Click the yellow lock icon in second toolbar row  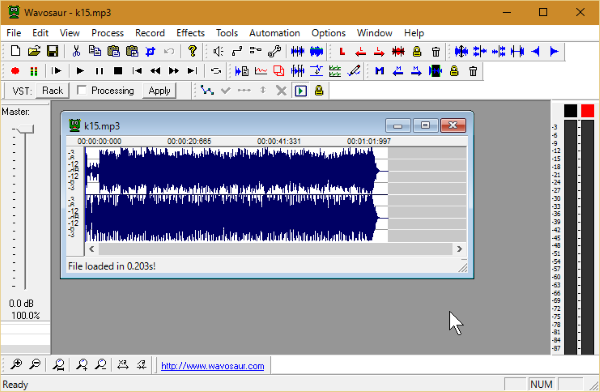[454, 71]
